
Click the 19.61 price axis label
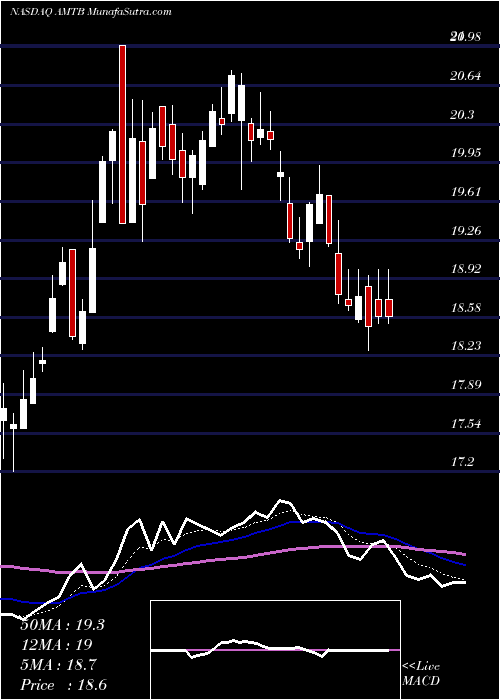(466, 192)
